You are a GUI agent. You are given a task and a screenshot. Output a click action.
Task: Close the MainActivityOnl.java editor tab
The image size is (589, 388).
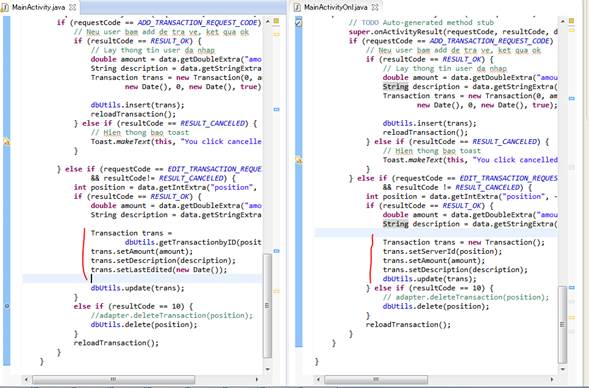[375, 7]
